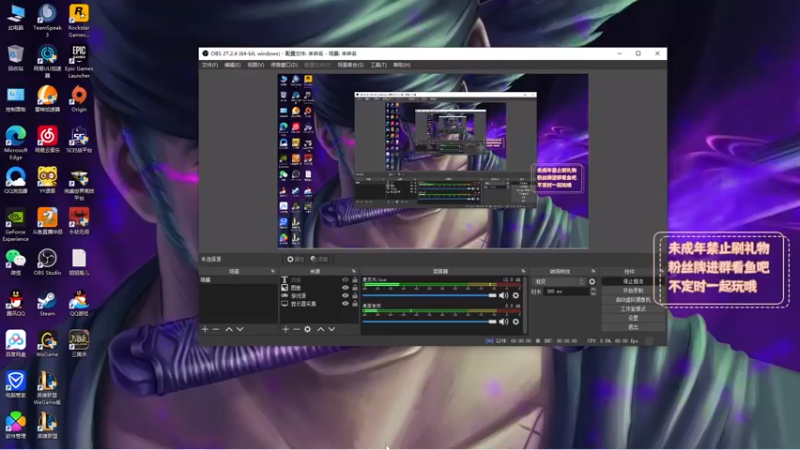Open 文件(F) menu
Image resolution: width=800 pixels, height=450 pixels.
coord(210,65)
